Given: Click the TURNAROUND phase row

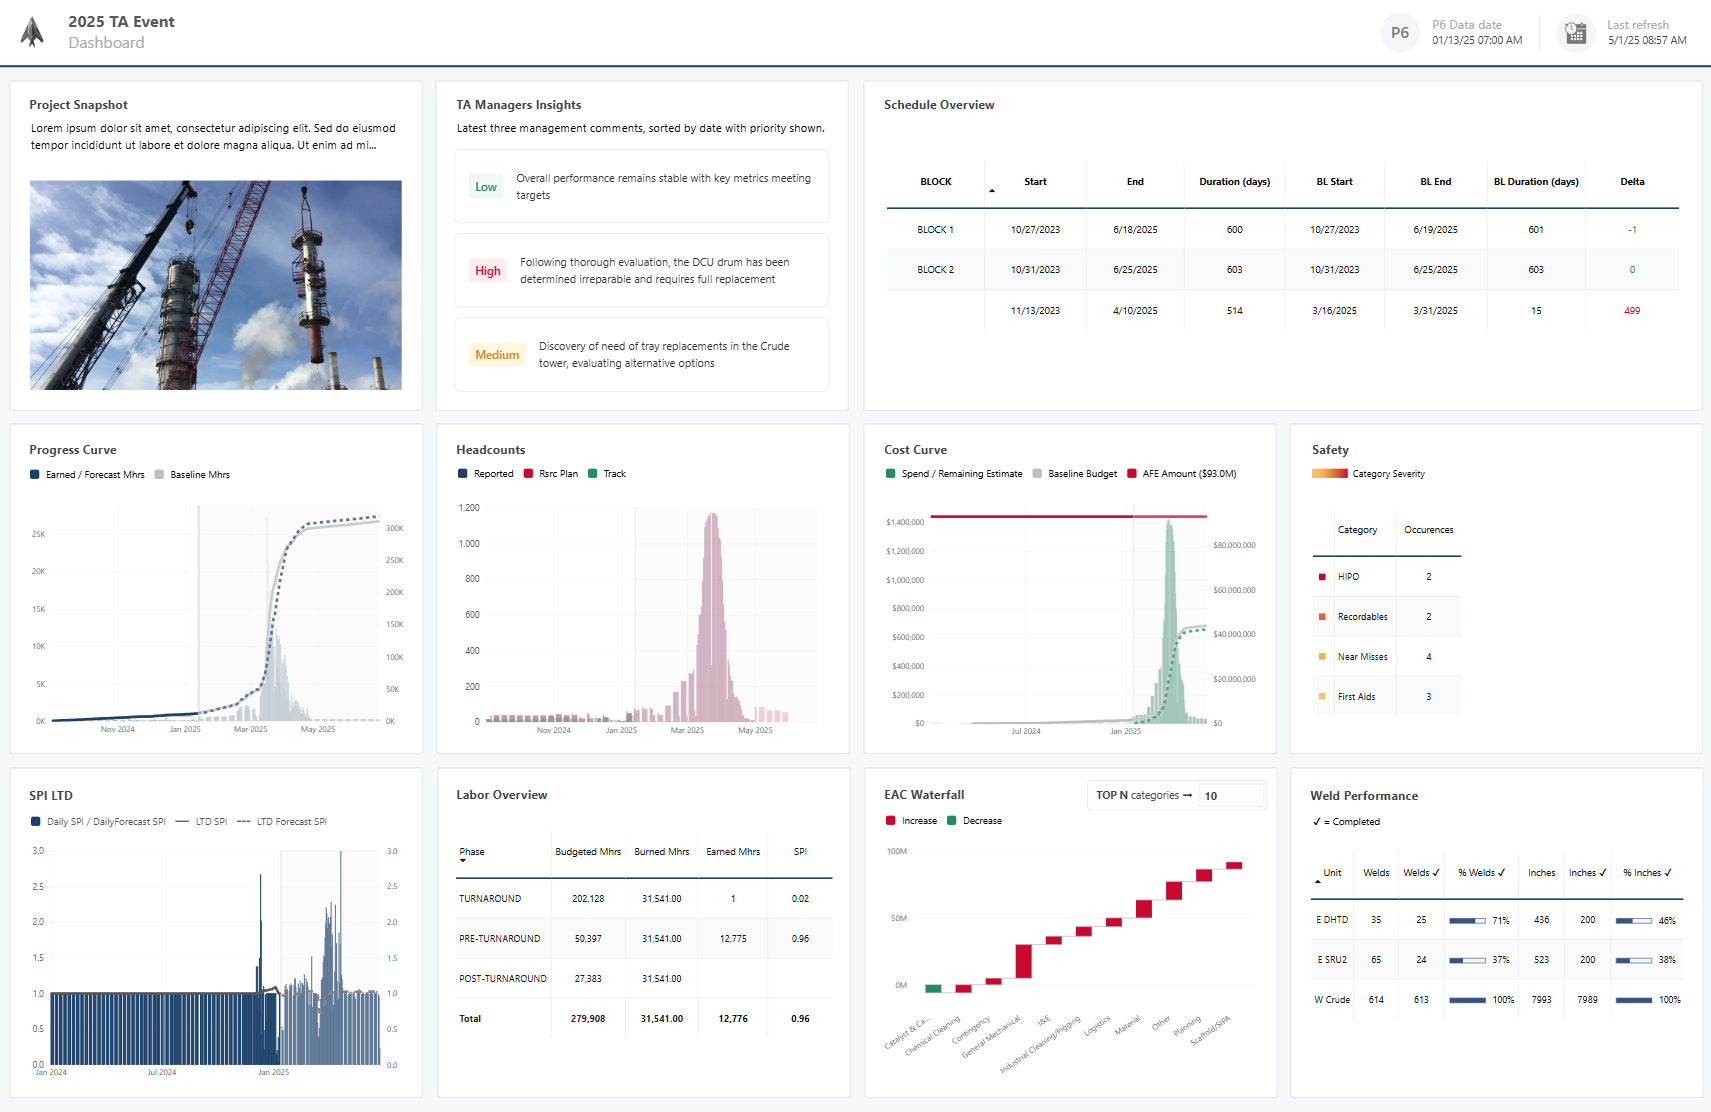Looking at the screenshot, I should pyautogui.click(x=644, y=899).
